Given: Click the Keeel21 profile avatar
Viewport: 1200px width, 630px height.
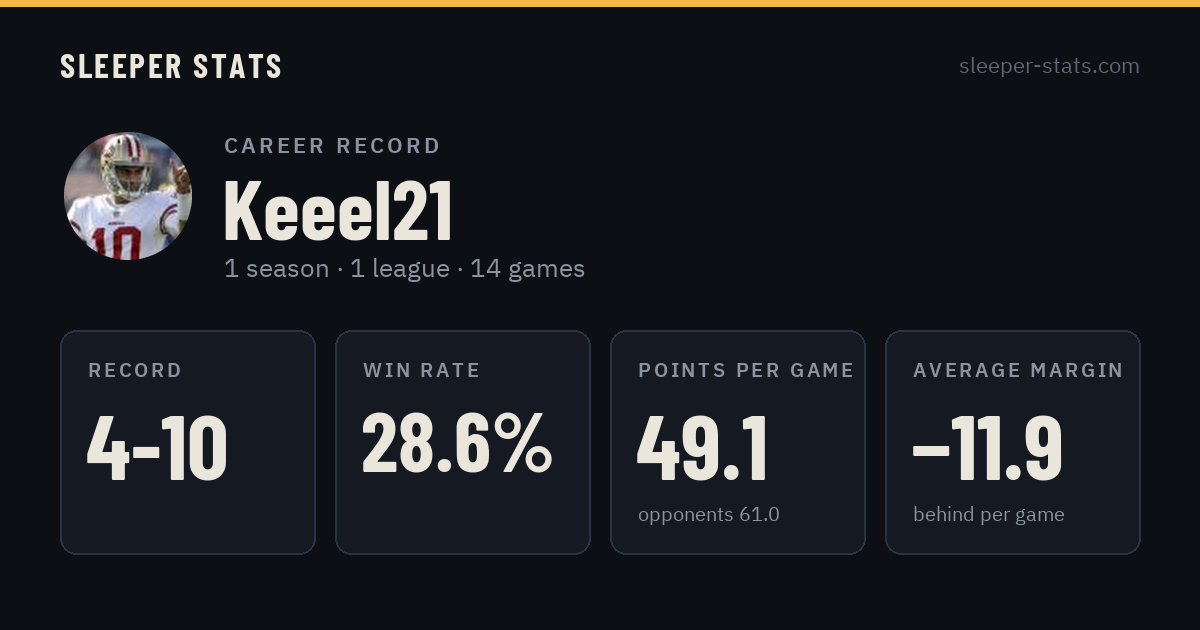Looking at the screenshot, I should [127, 196].
